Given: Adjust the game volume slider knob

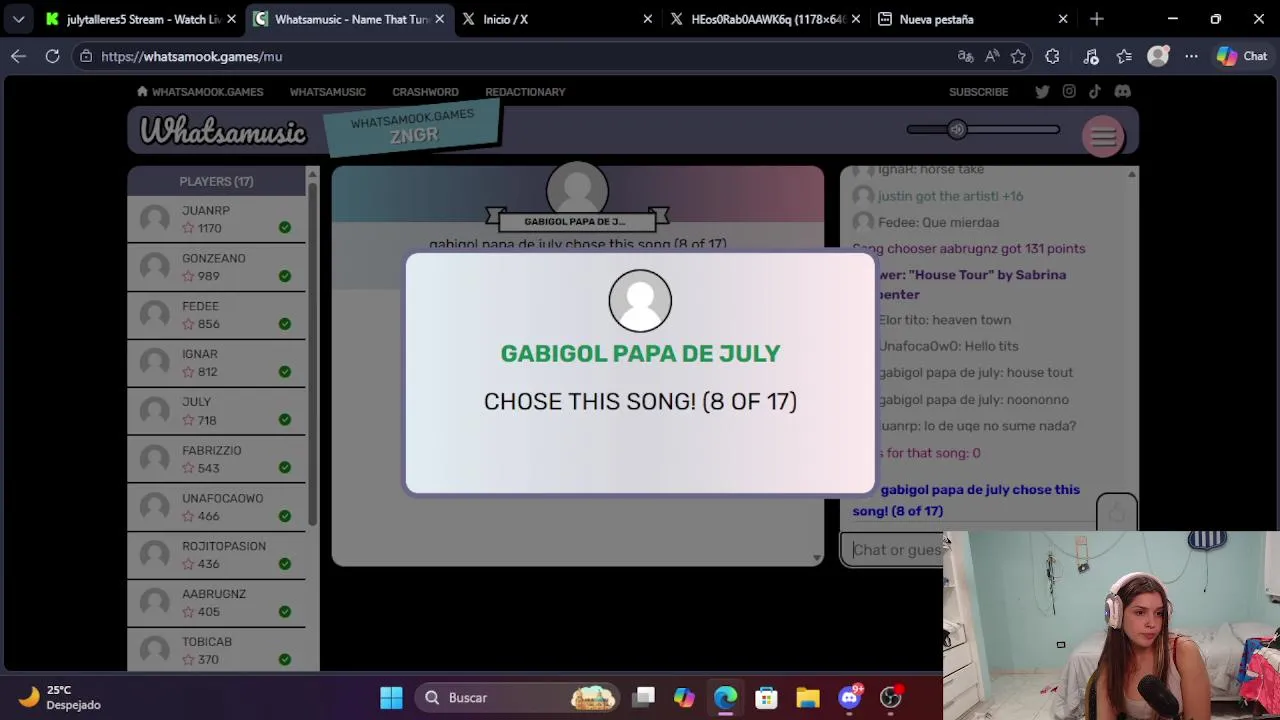Looking at the screenshot, I should click(957, 129).
